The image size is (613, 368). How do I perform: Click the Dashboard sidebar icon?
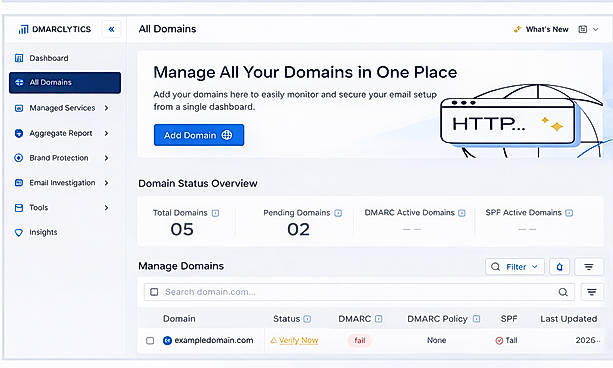point(19,58)
